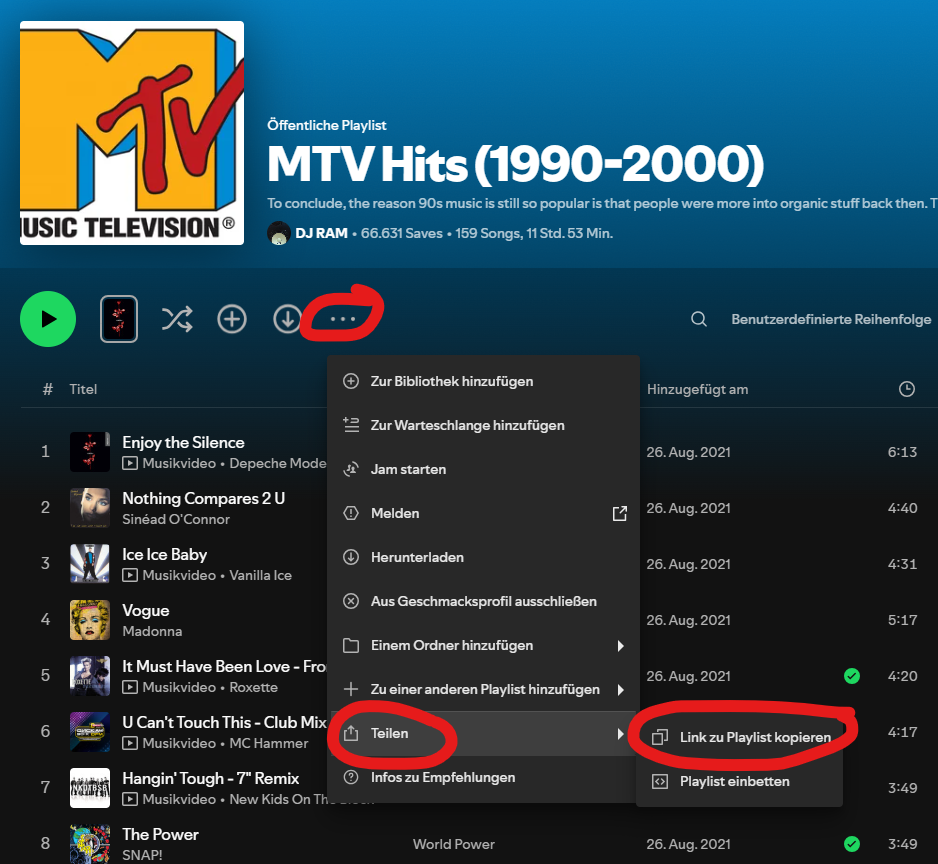Click Herunterladen in the context menu
The image size is (938, 864).
coord(483,557)
